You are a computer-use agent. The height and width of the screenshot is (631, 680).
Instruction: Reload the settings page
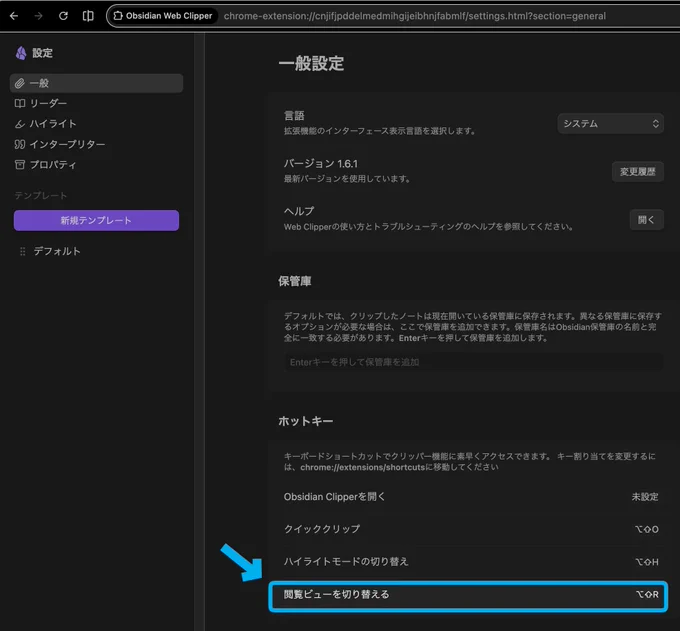point(63,16)
